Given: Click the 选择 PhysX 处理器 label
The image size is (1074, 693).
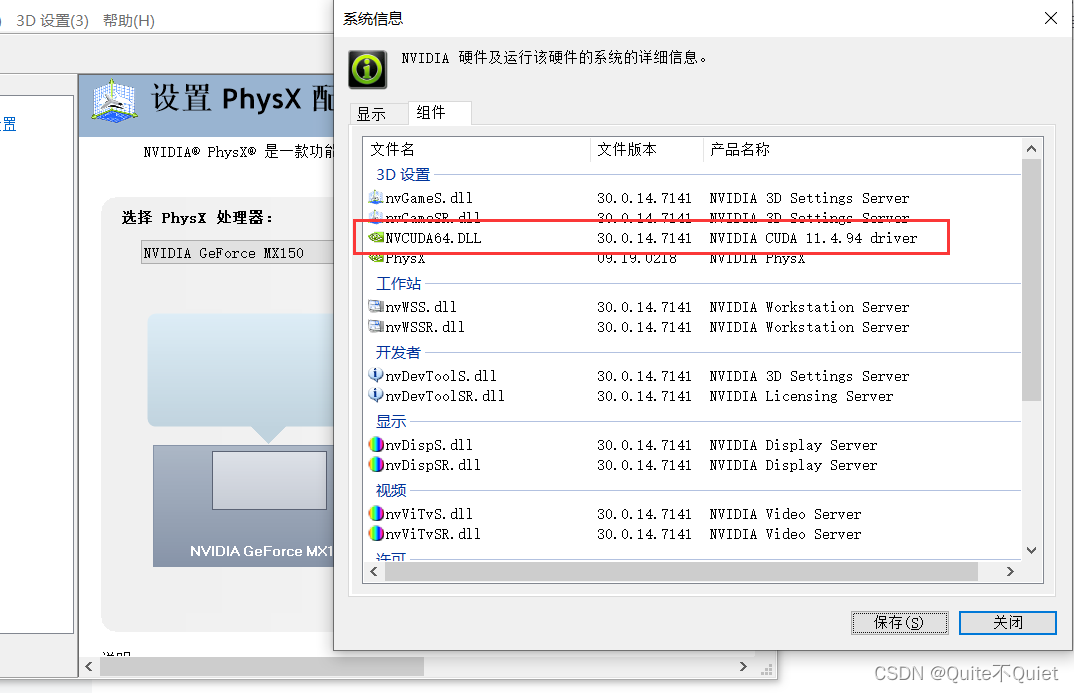Looking at the screenshot, I should click(x=197, y=218).
